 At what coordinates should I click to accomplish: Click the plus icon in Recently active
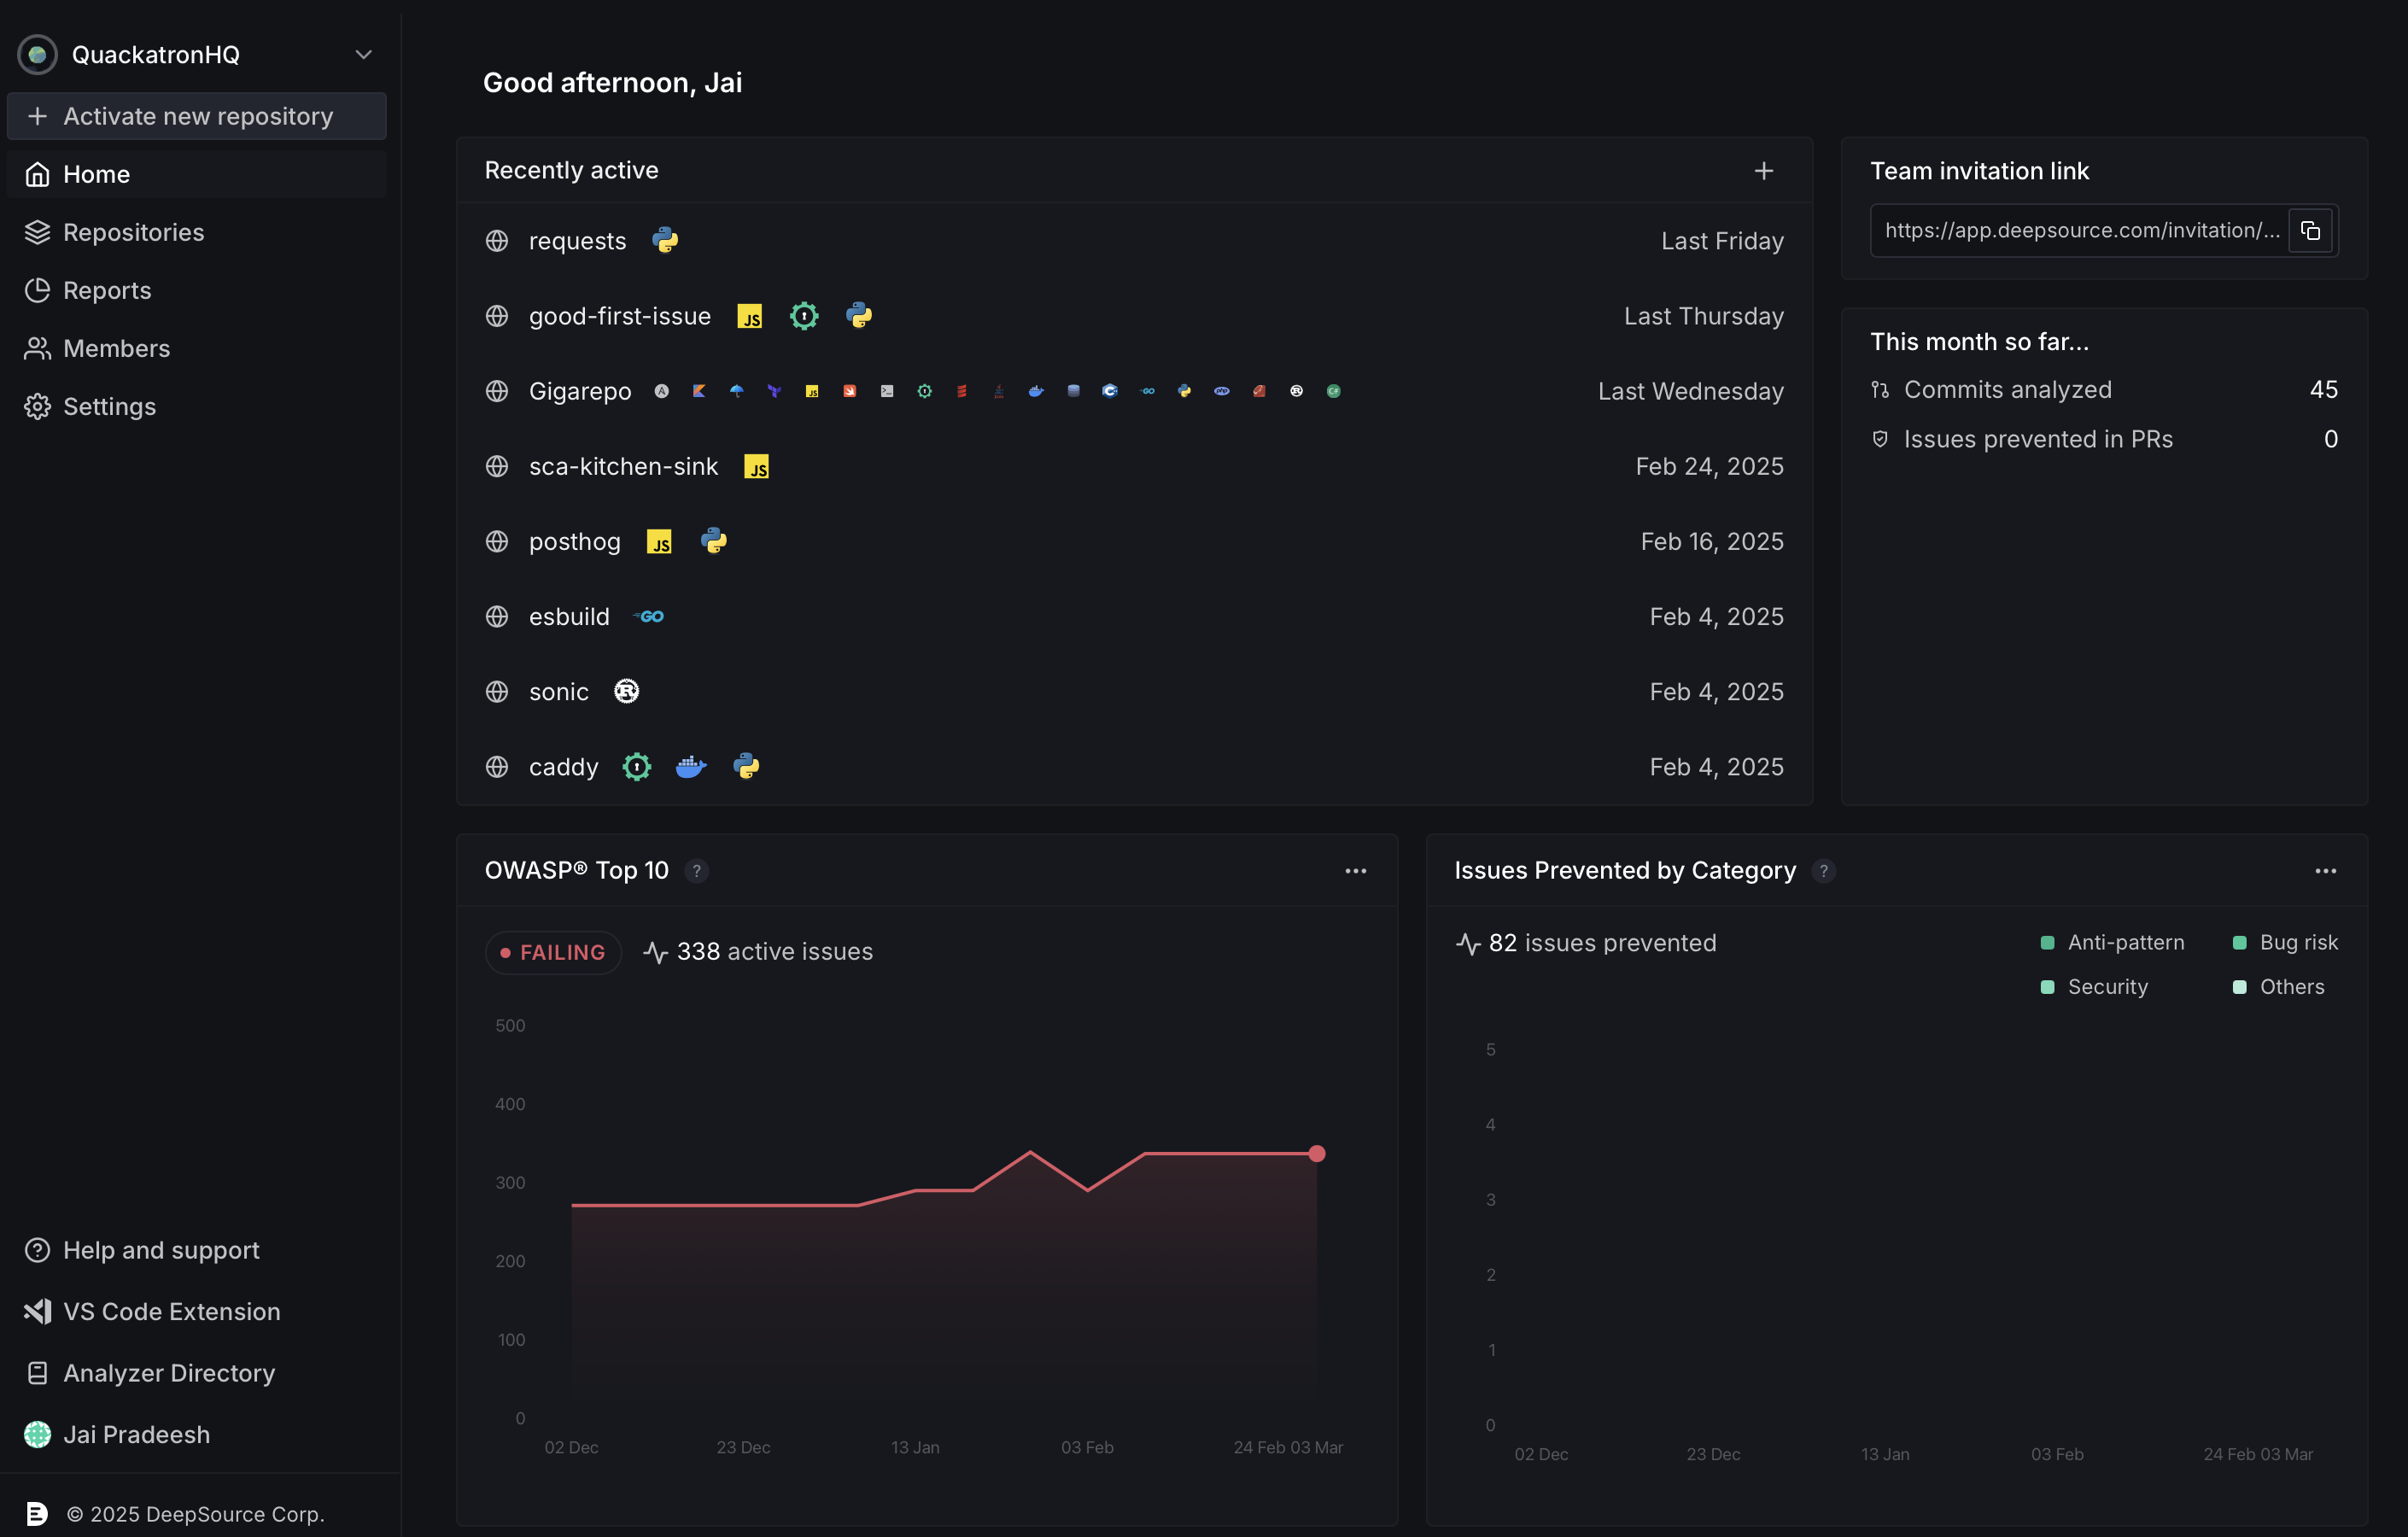click(x=1763, y=171)
